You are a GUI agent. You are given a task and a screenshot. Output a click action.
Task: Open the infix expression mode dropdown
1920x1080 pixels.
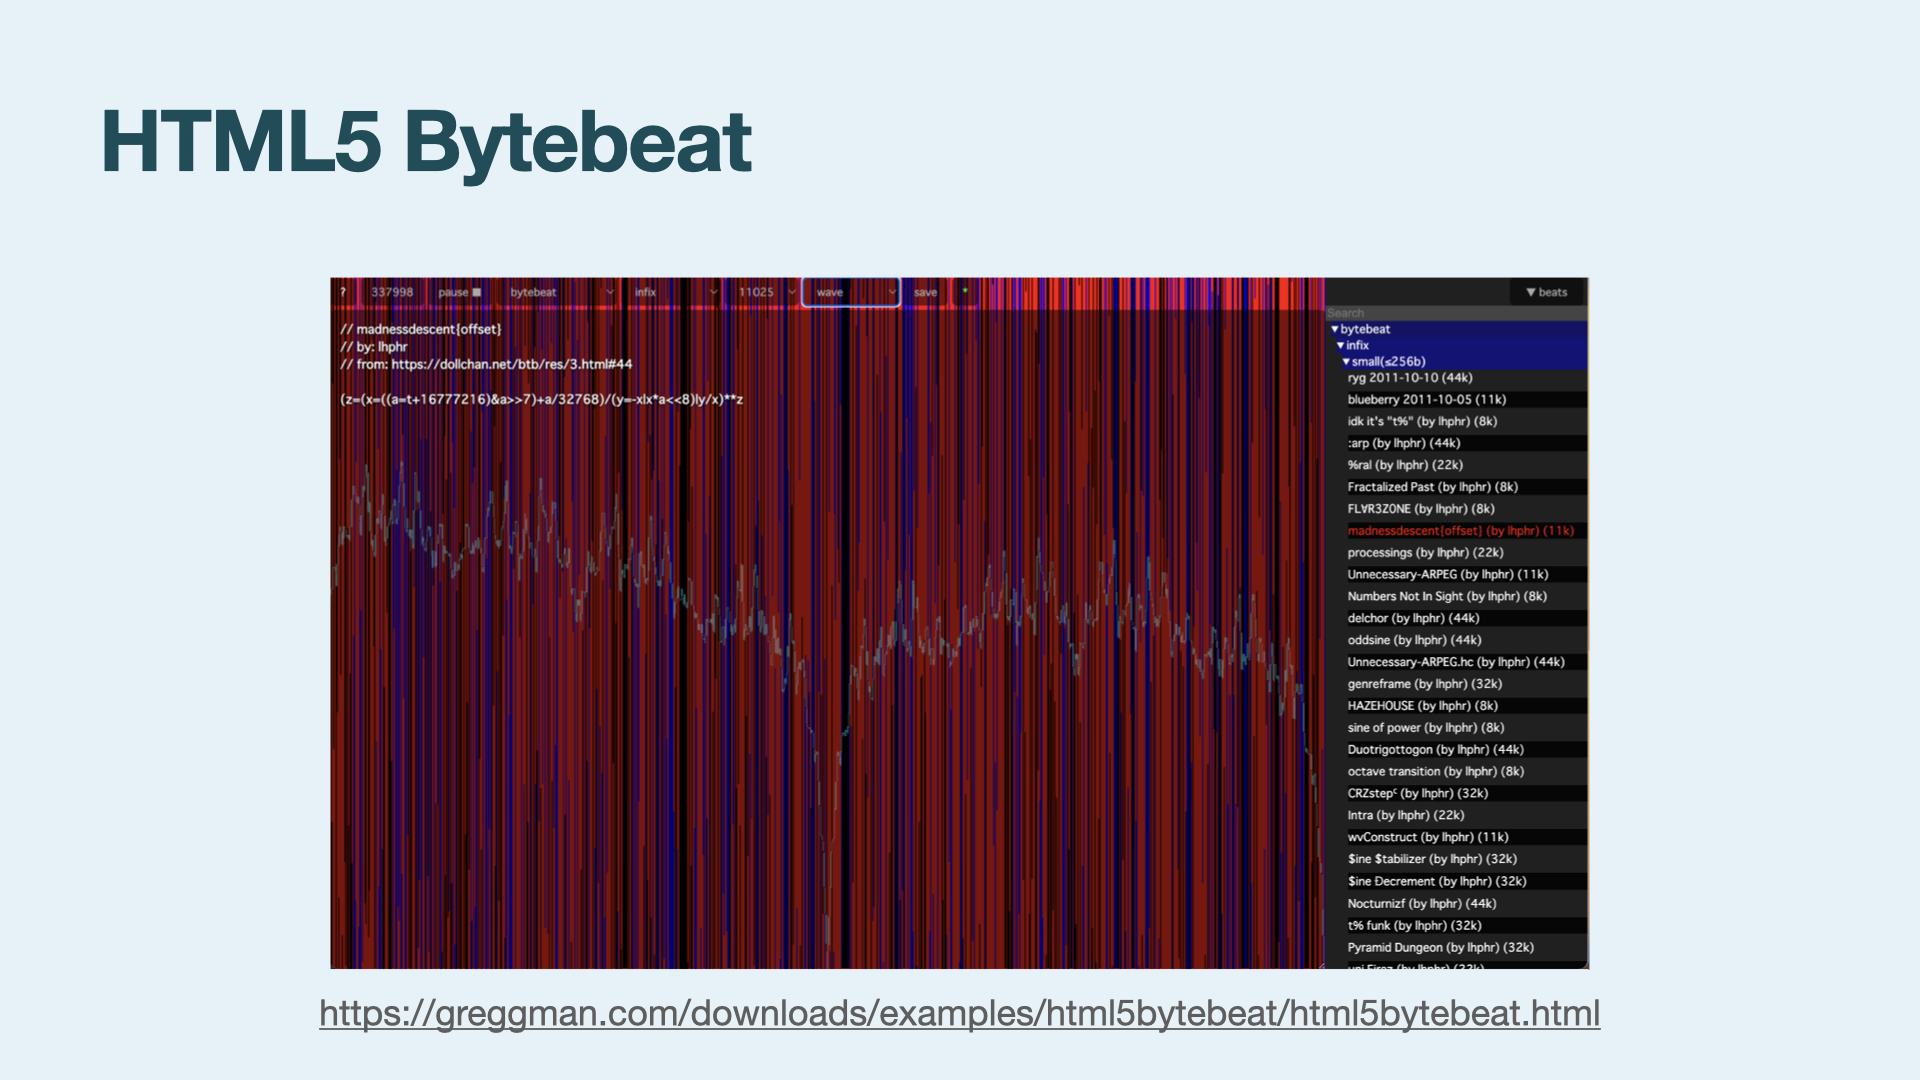[675, 292]
